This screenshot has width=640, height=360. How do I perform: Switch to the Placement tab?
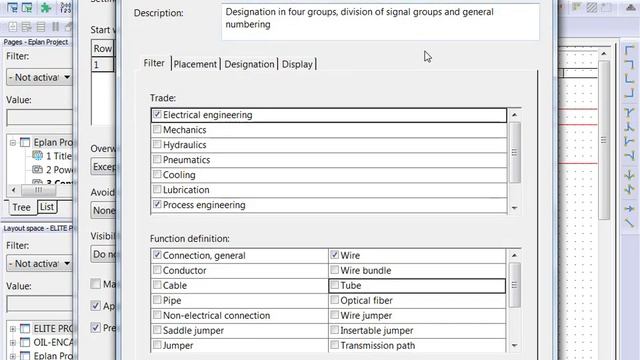pyautogui.click(x=195, y=64)
